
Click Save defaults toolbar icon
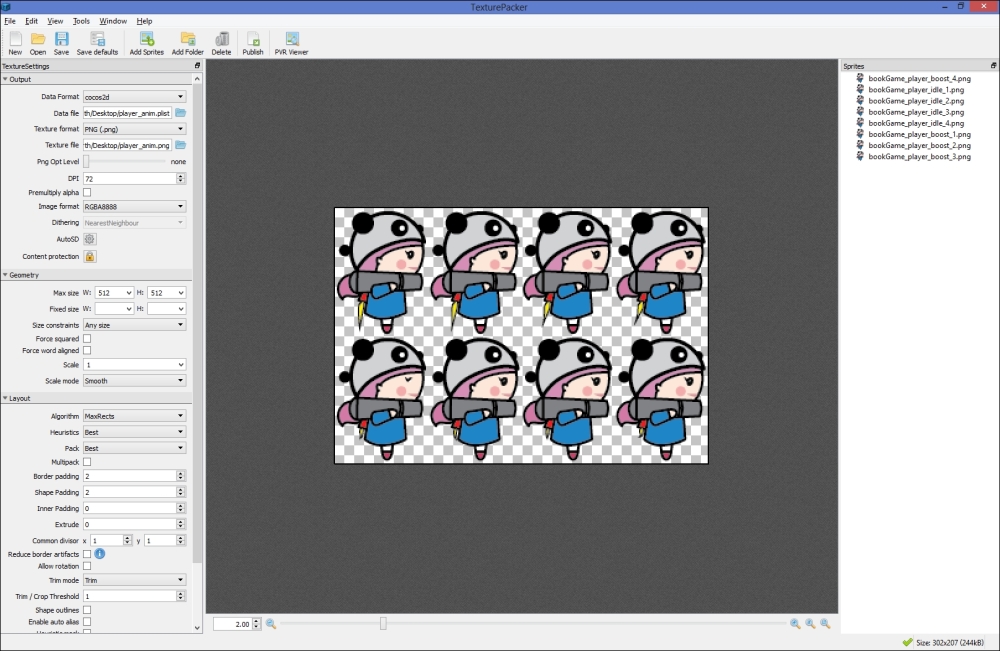coord(97,43)
